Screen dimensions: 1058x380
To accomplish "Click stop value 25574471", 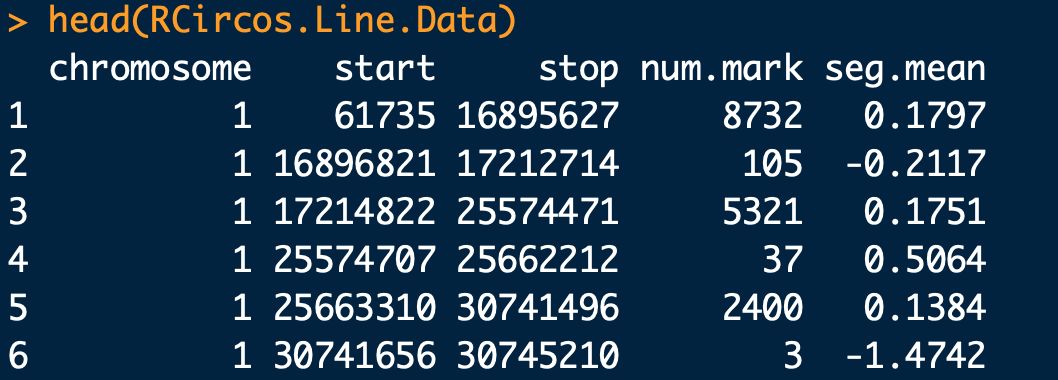I will (x=538, y=213).
